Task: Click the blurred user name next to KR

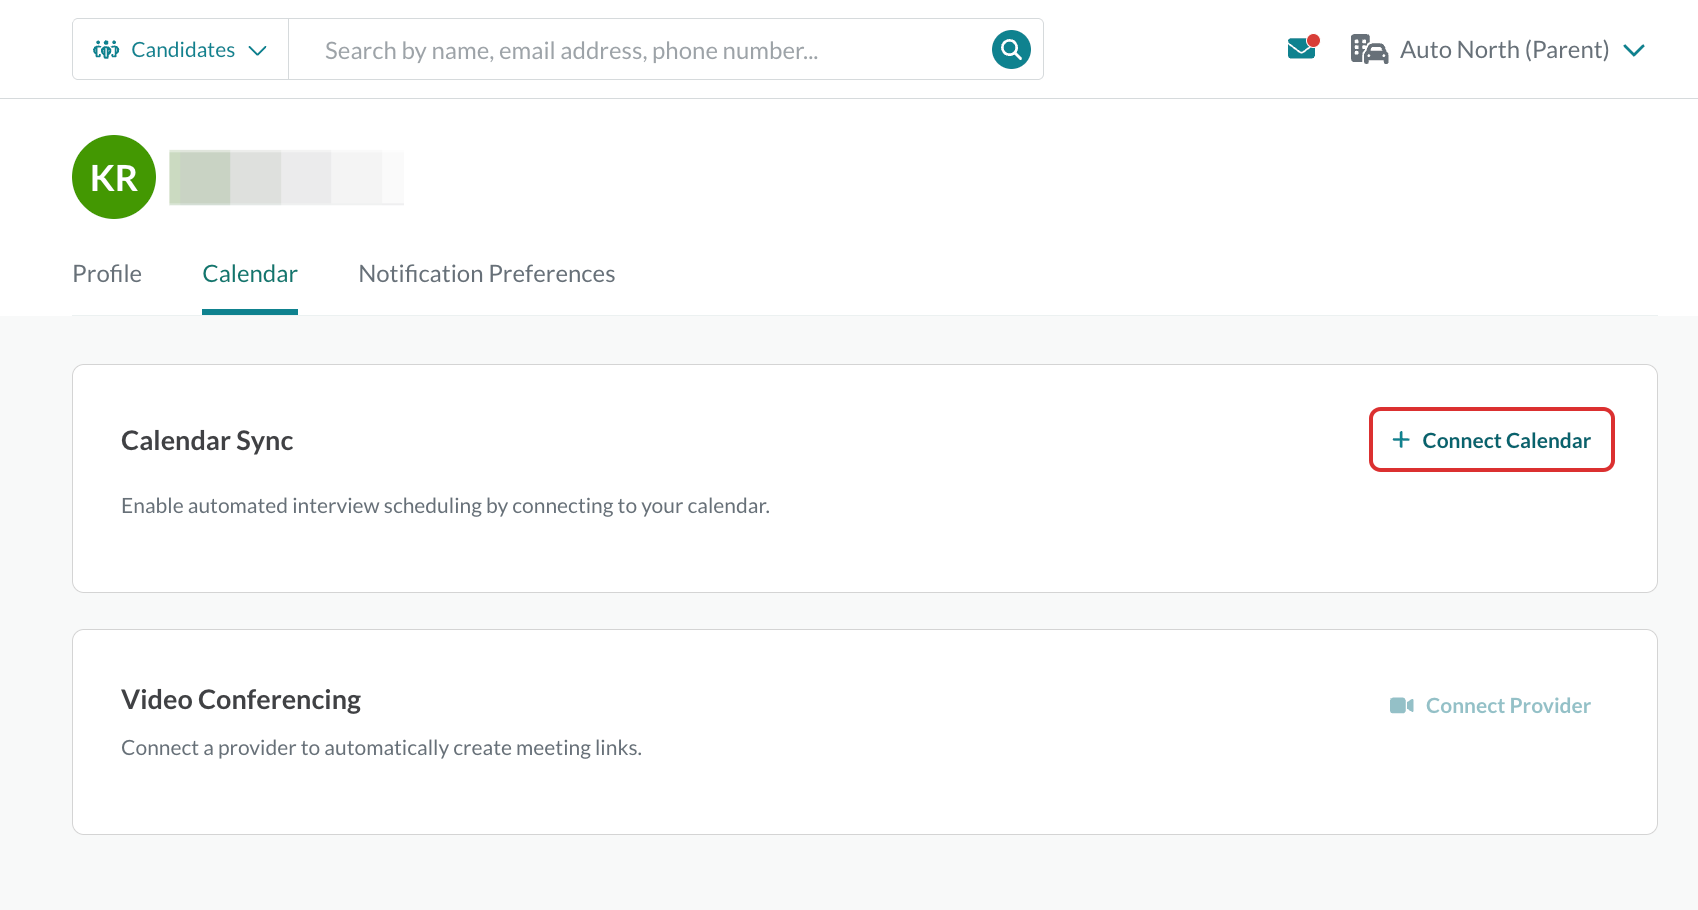Action: [x=286, y=177]
